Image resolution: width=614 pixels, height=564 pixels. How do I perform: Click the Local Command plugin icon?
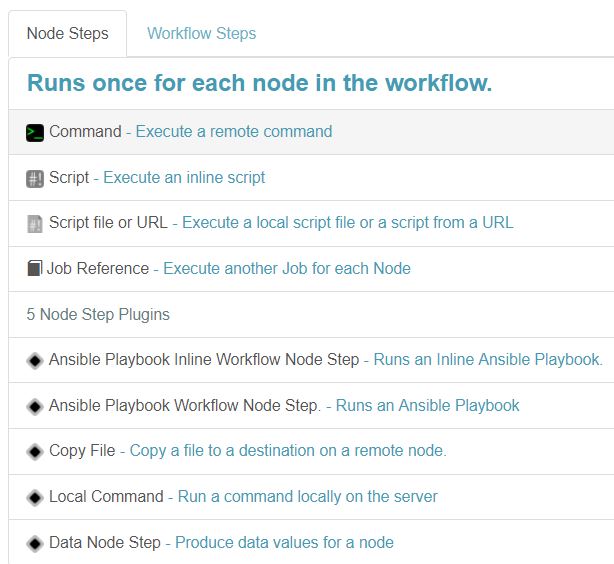pyautogui.click(x=35, y=497)
